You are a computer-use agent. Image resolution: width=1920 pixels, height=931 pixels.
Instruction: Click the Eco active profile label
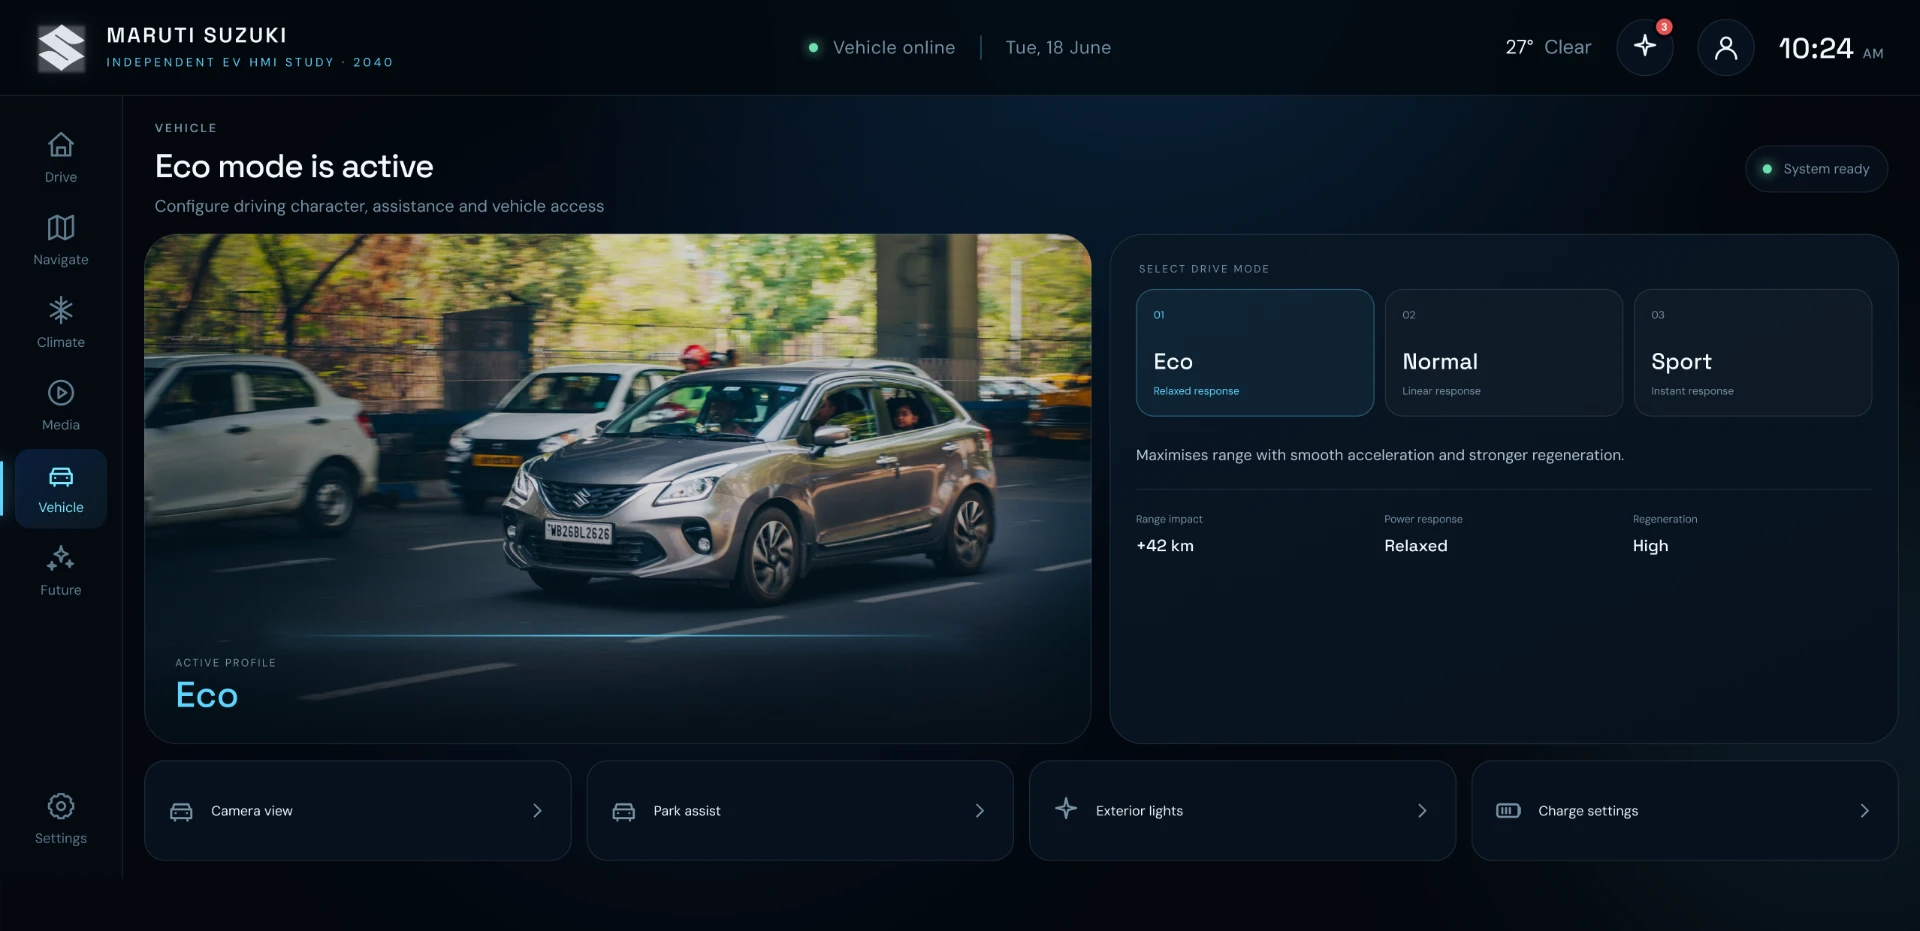(207, 695)
